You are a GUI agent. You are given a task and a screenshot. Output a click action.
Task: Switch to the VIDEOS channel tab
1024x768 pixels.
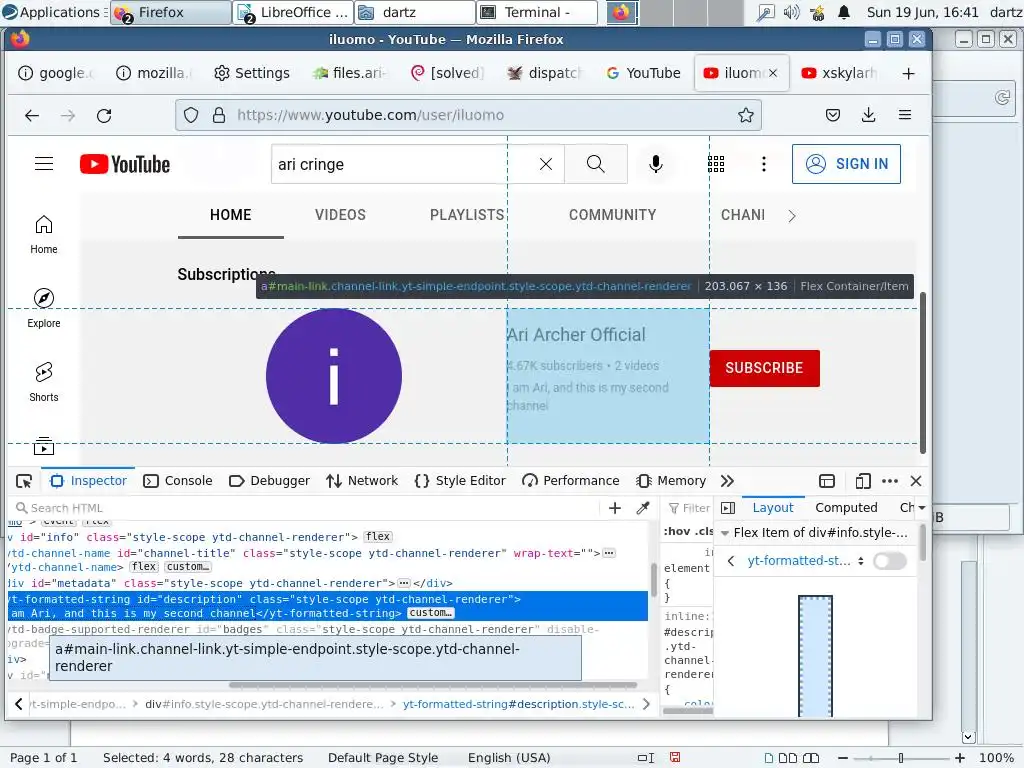click(340, 215)
